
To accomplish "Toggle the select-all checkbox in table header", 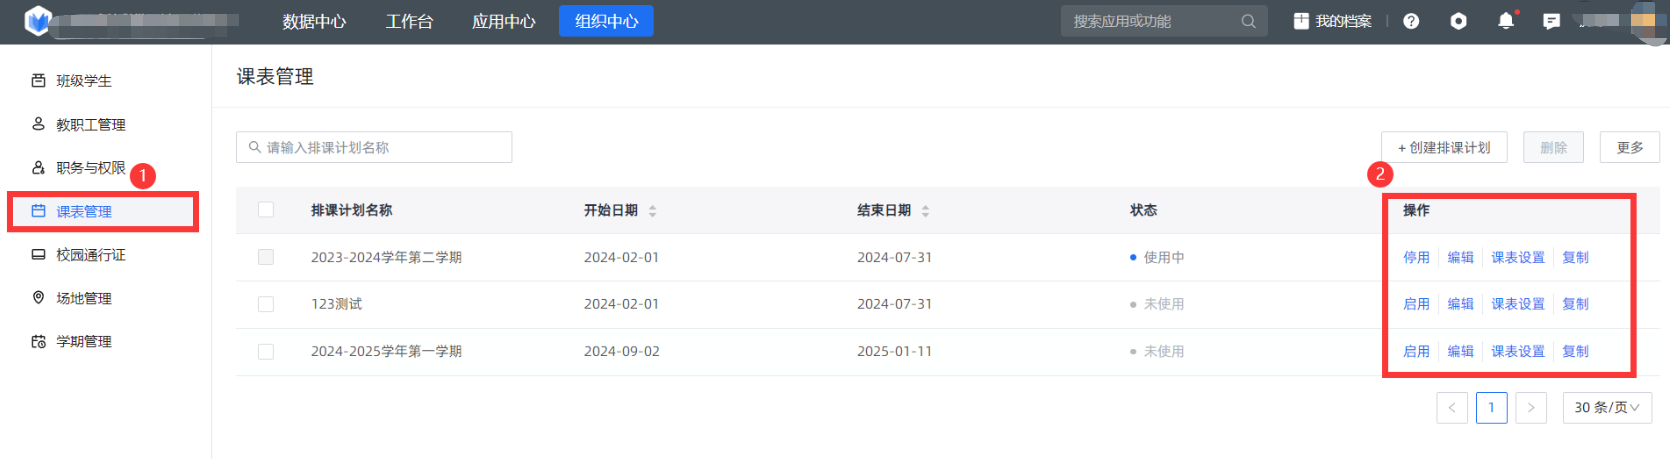I will click(x=266, y=210).
